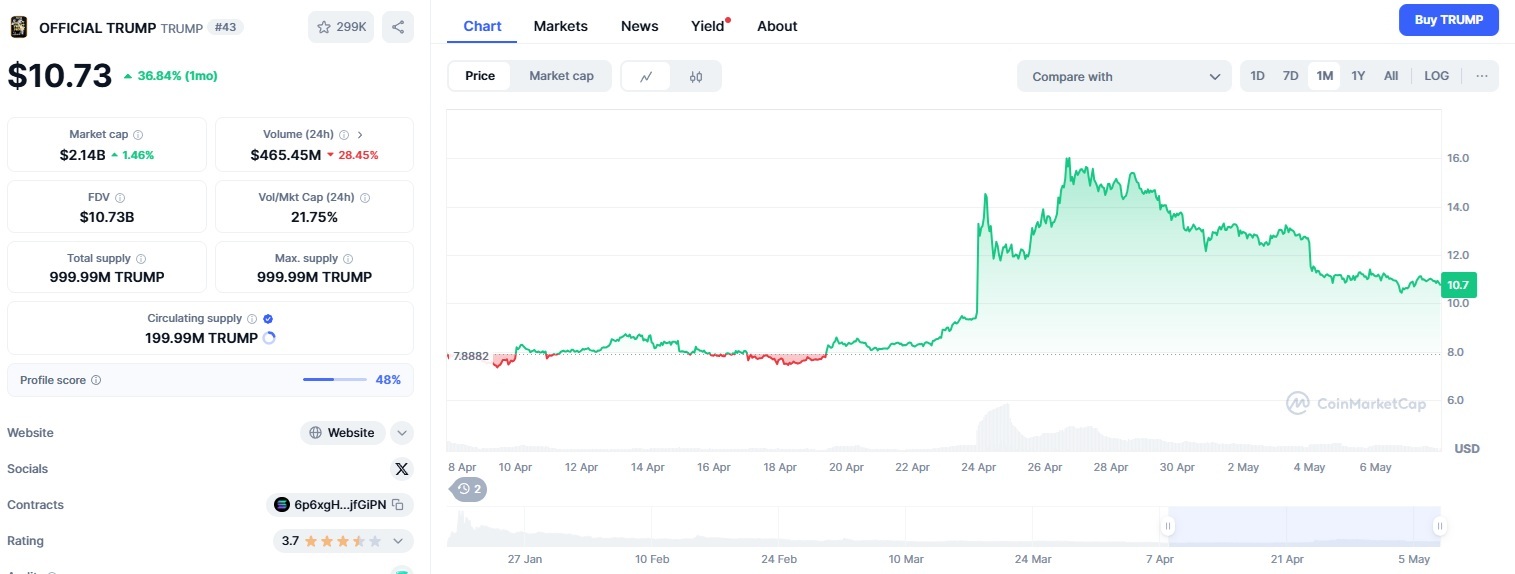Image resolution: width=1515 pixels, height=574 pixels.
Task: Click the 199.99M TRUMP circulating supply value
Action: tap(201, 338)
